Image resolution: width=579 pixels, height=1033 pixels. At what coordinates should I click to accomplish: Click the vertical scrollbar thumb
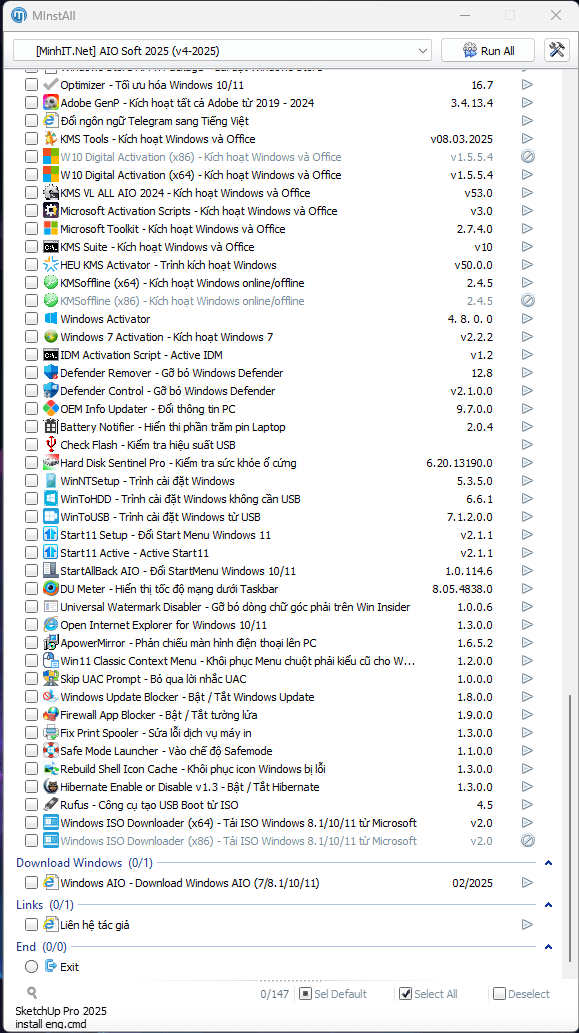pyautogui.click(x=570, y=829)
